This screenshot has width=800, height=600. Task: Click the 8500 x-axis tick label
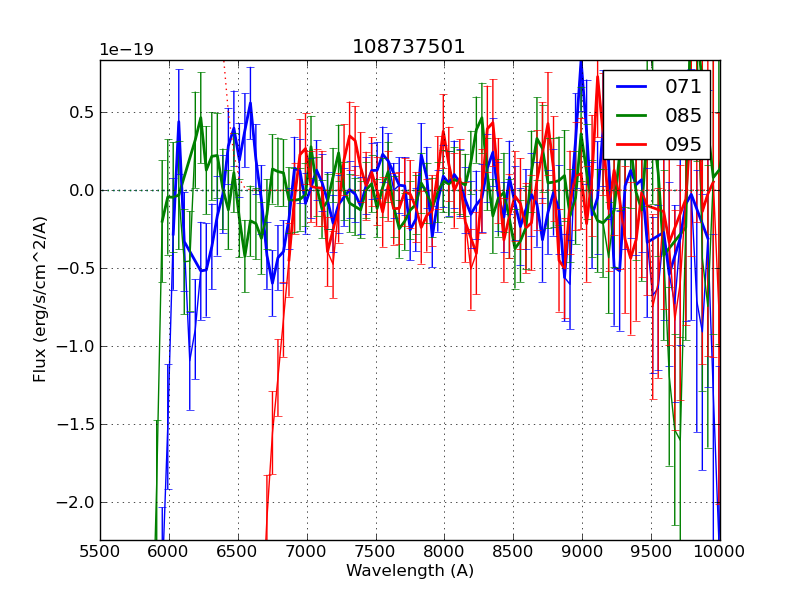(514, 550)
